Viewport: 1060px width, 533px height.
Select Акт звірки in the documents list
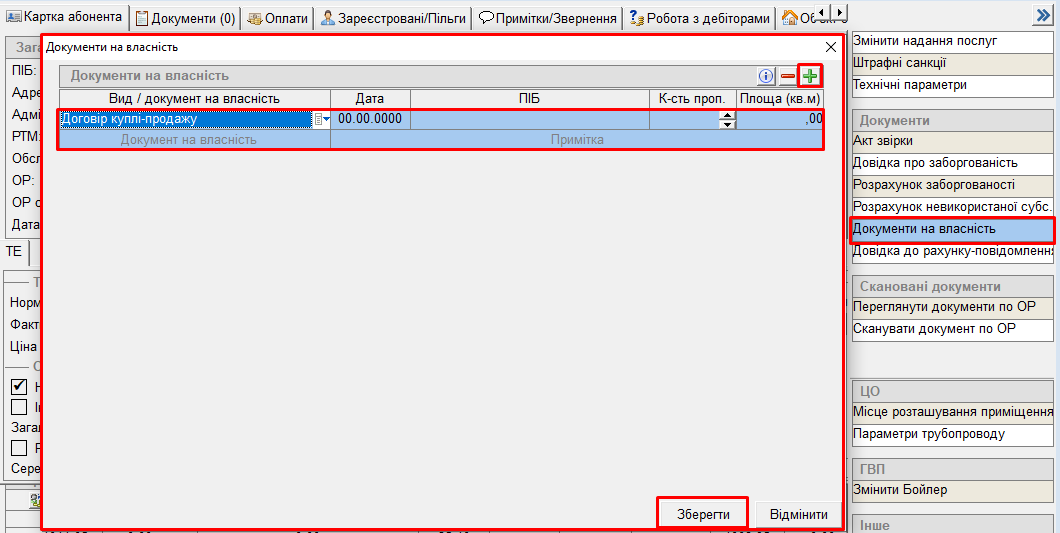pyautogui.click(x=882, y=141)
